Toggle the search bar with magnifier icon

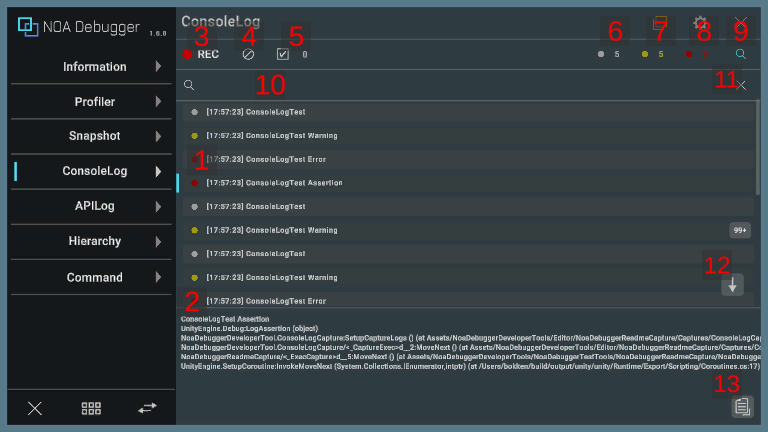click(x=741, y=54)
